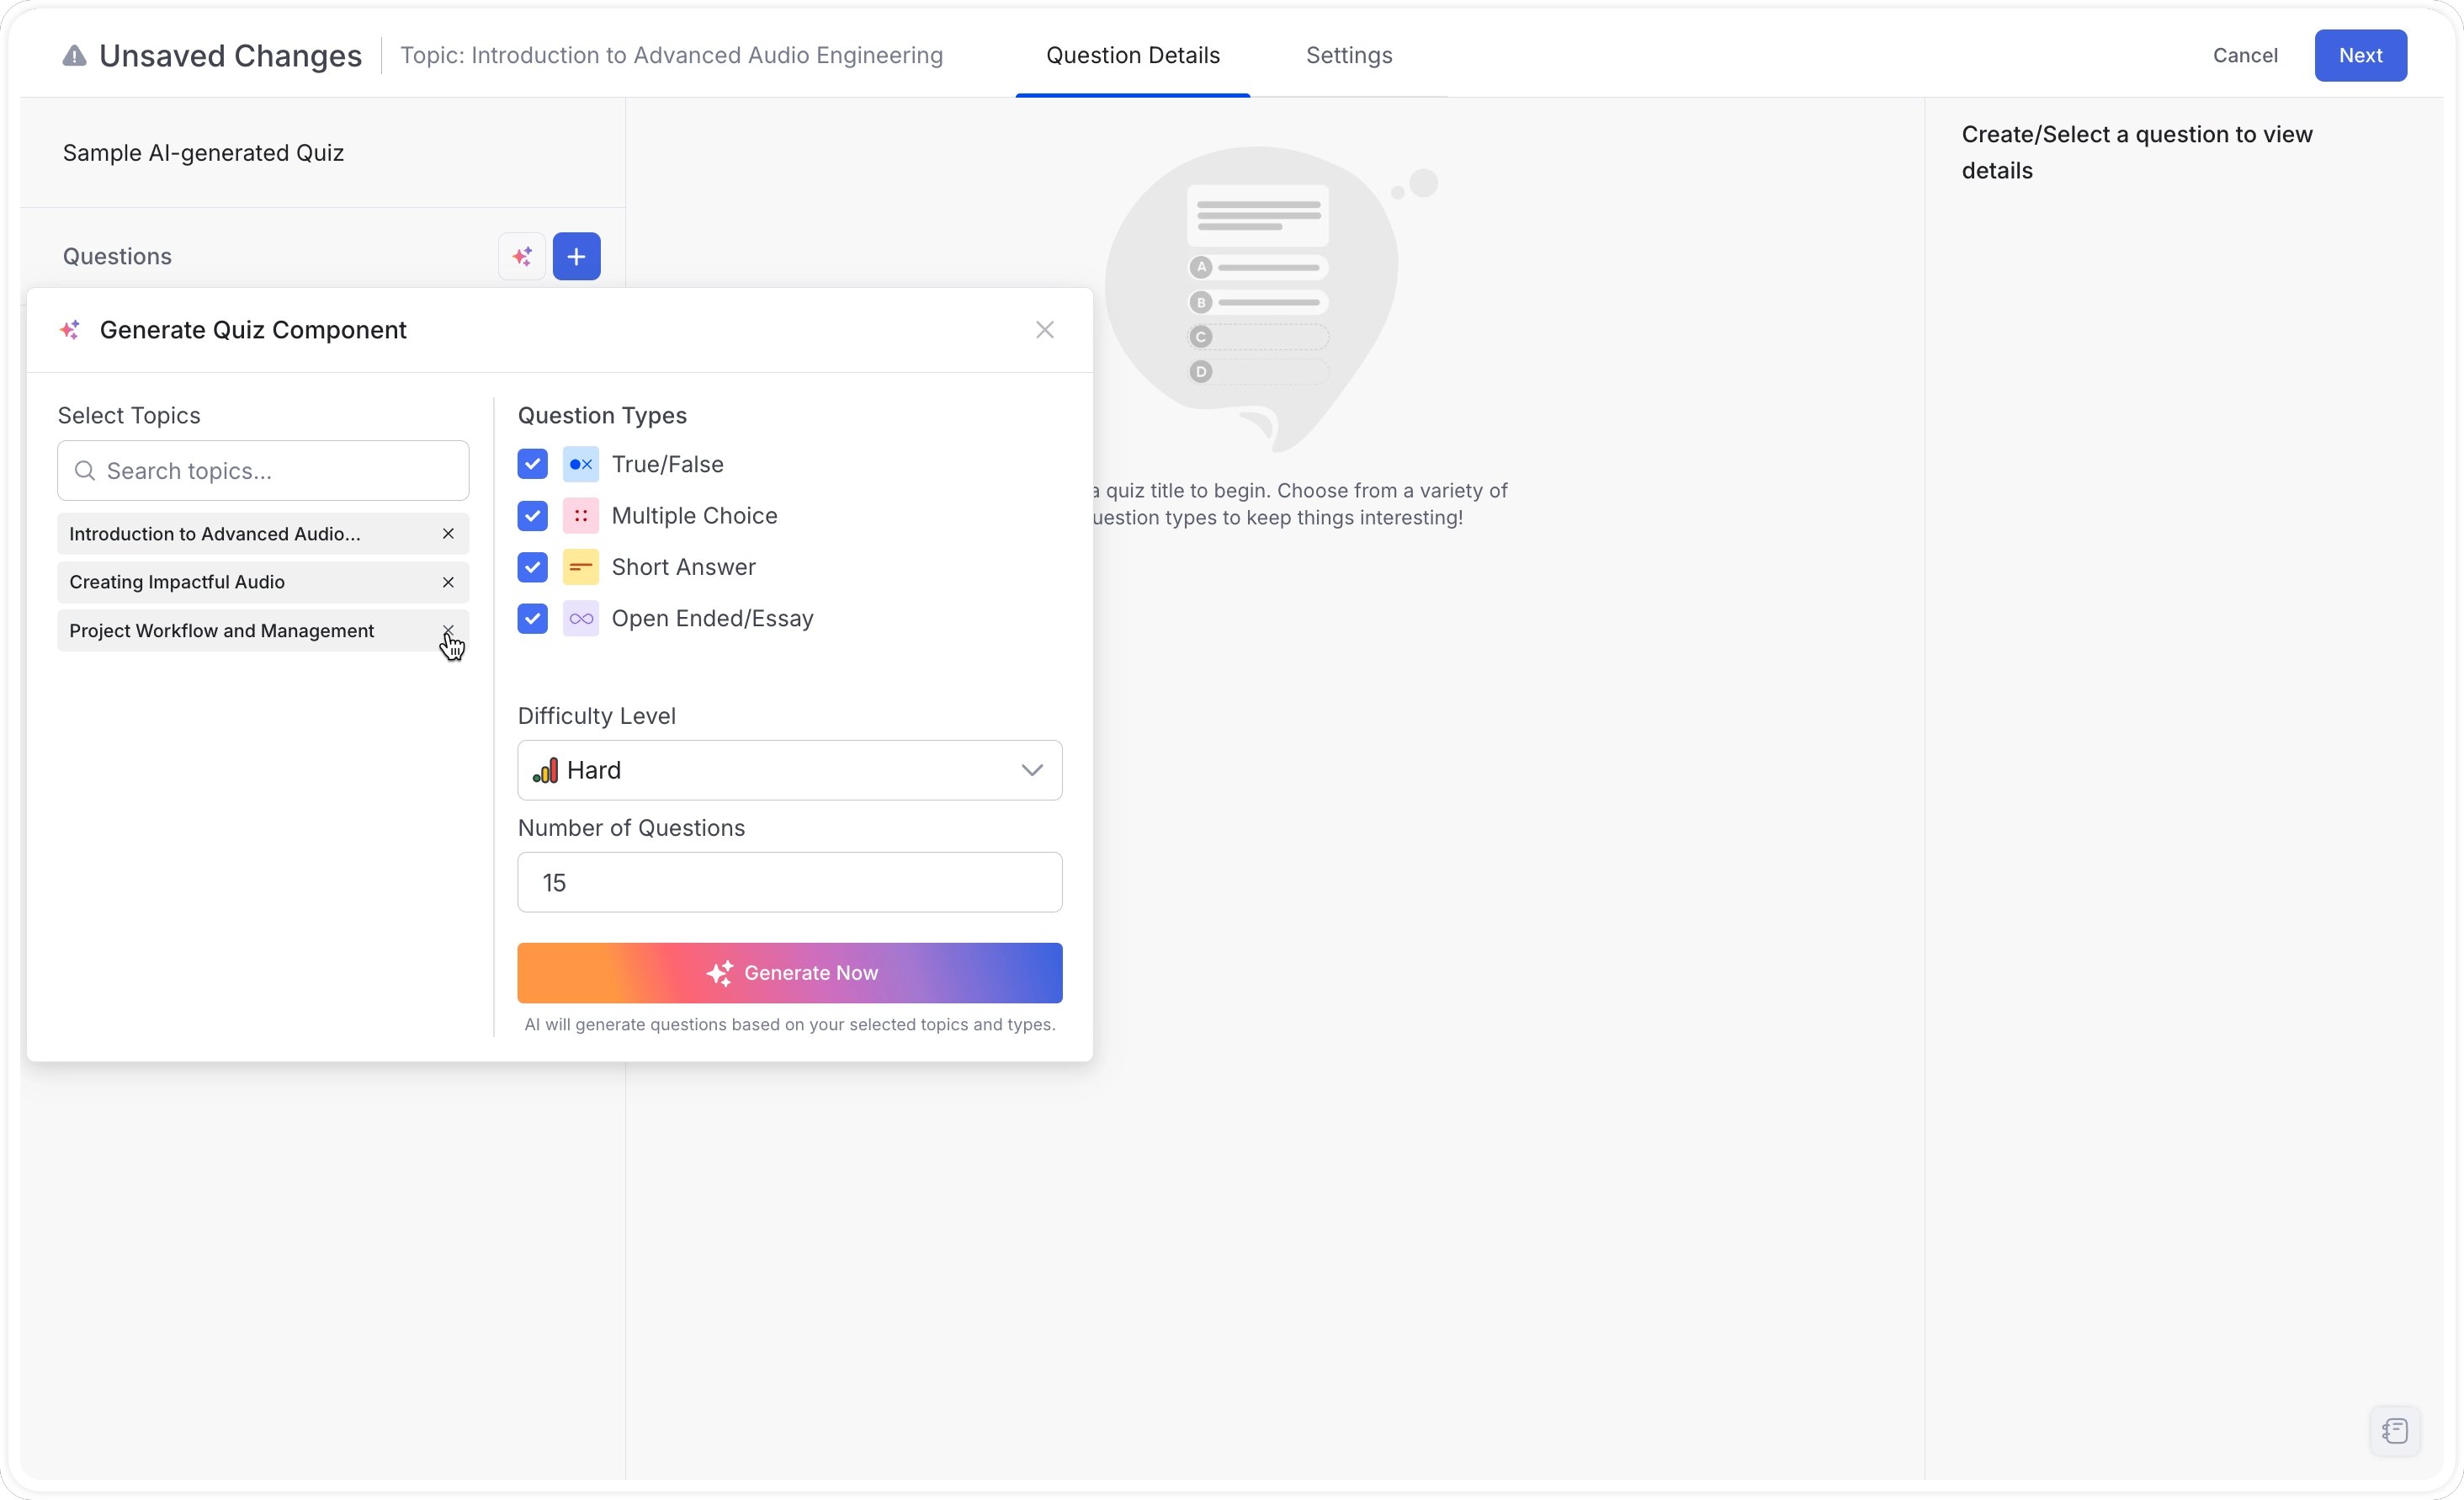Remove the Creating Impactful Audio topic
Image resolution: width=2464 pixels, height=1500 pixels.
(448, 582)
